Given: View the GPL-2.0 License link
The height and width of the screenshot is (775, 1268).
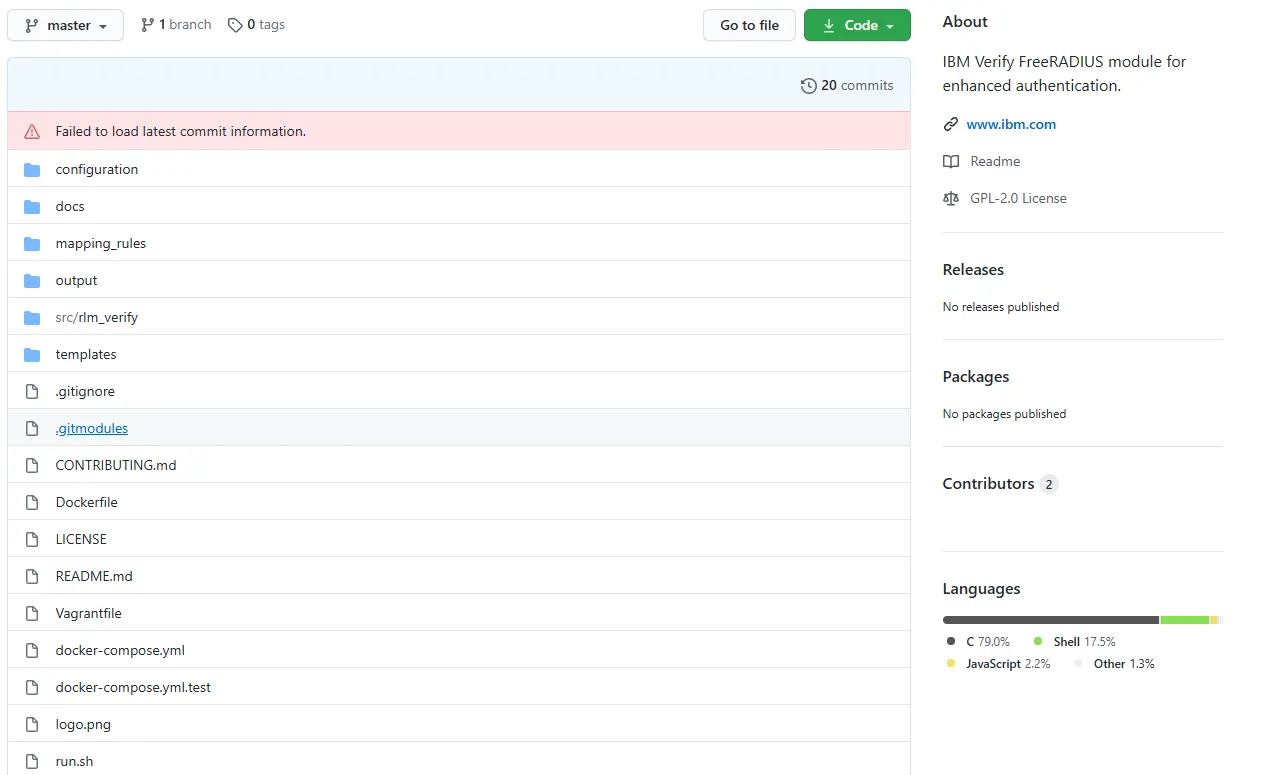Looking at the screenshot, I should pos(1018,198).
